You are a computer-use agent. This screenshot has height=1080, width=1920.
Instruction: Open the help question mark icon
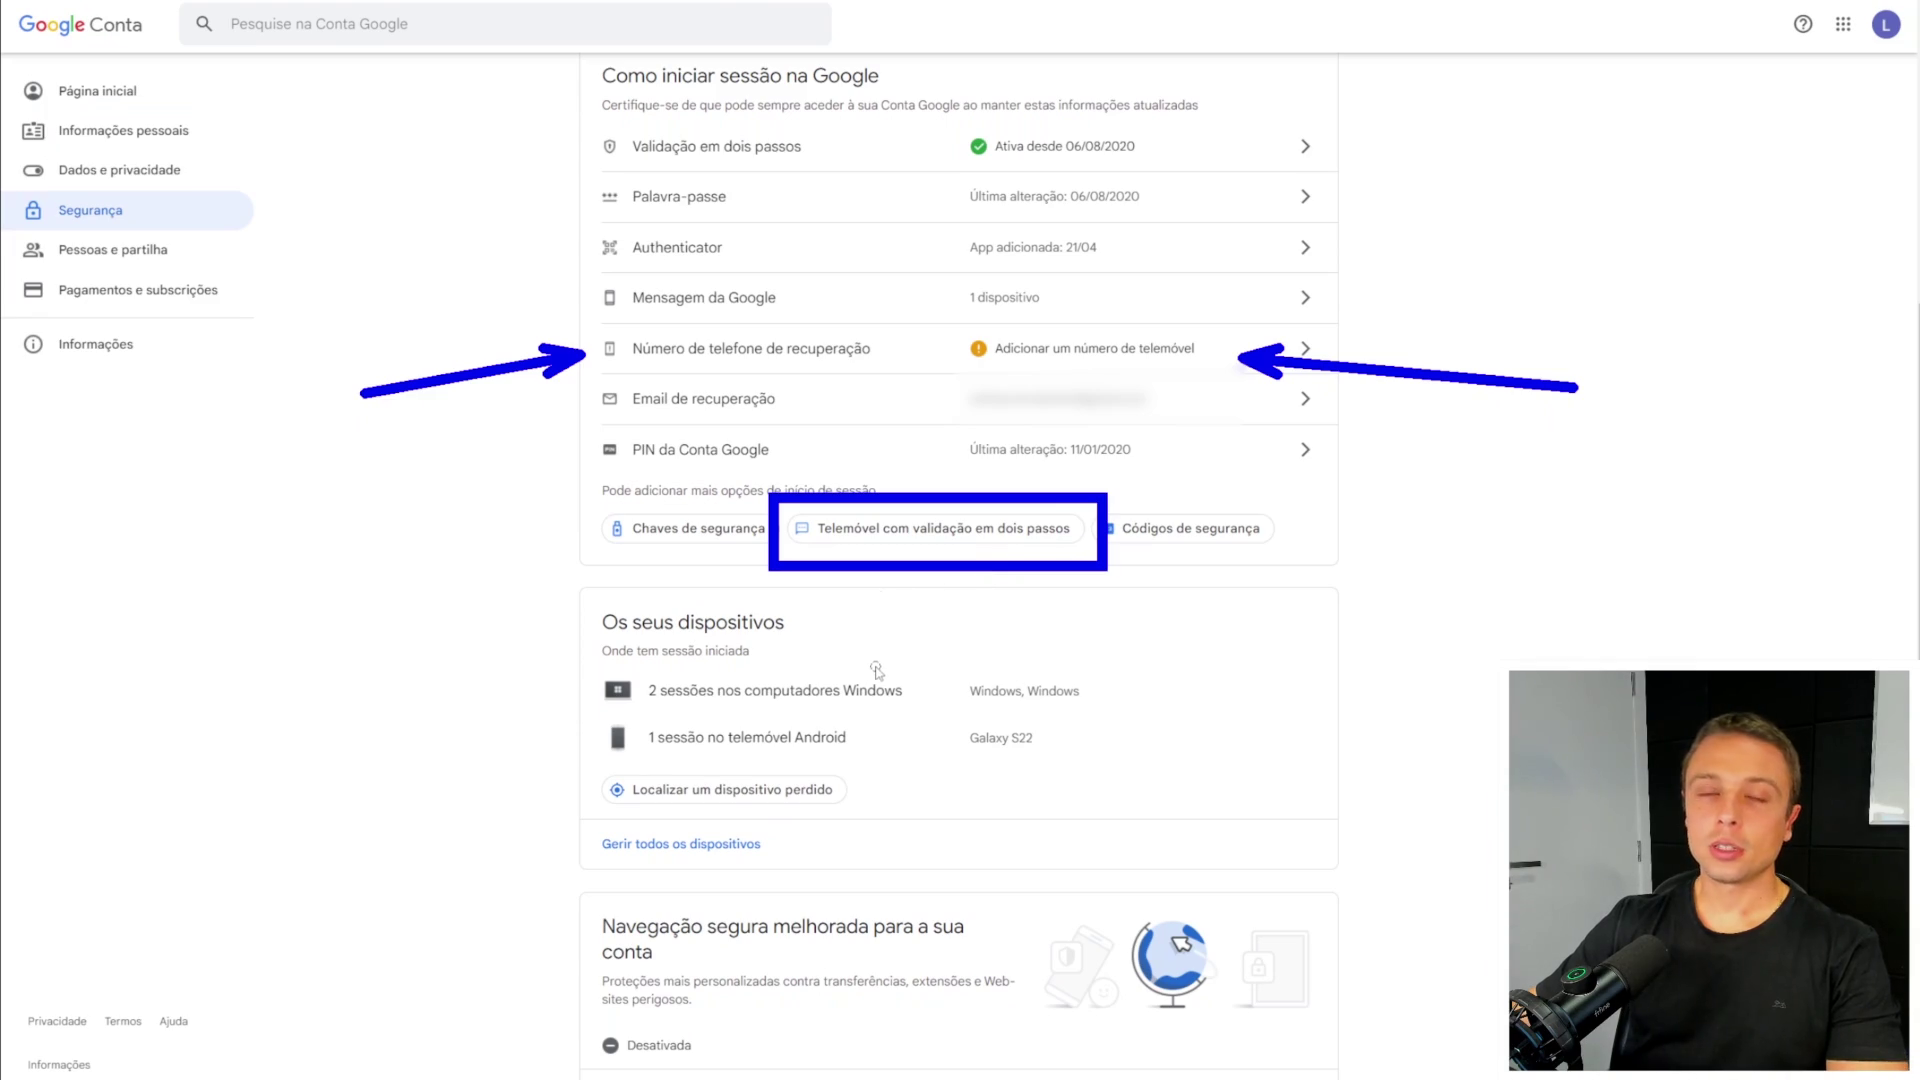tap(1803, 24)
